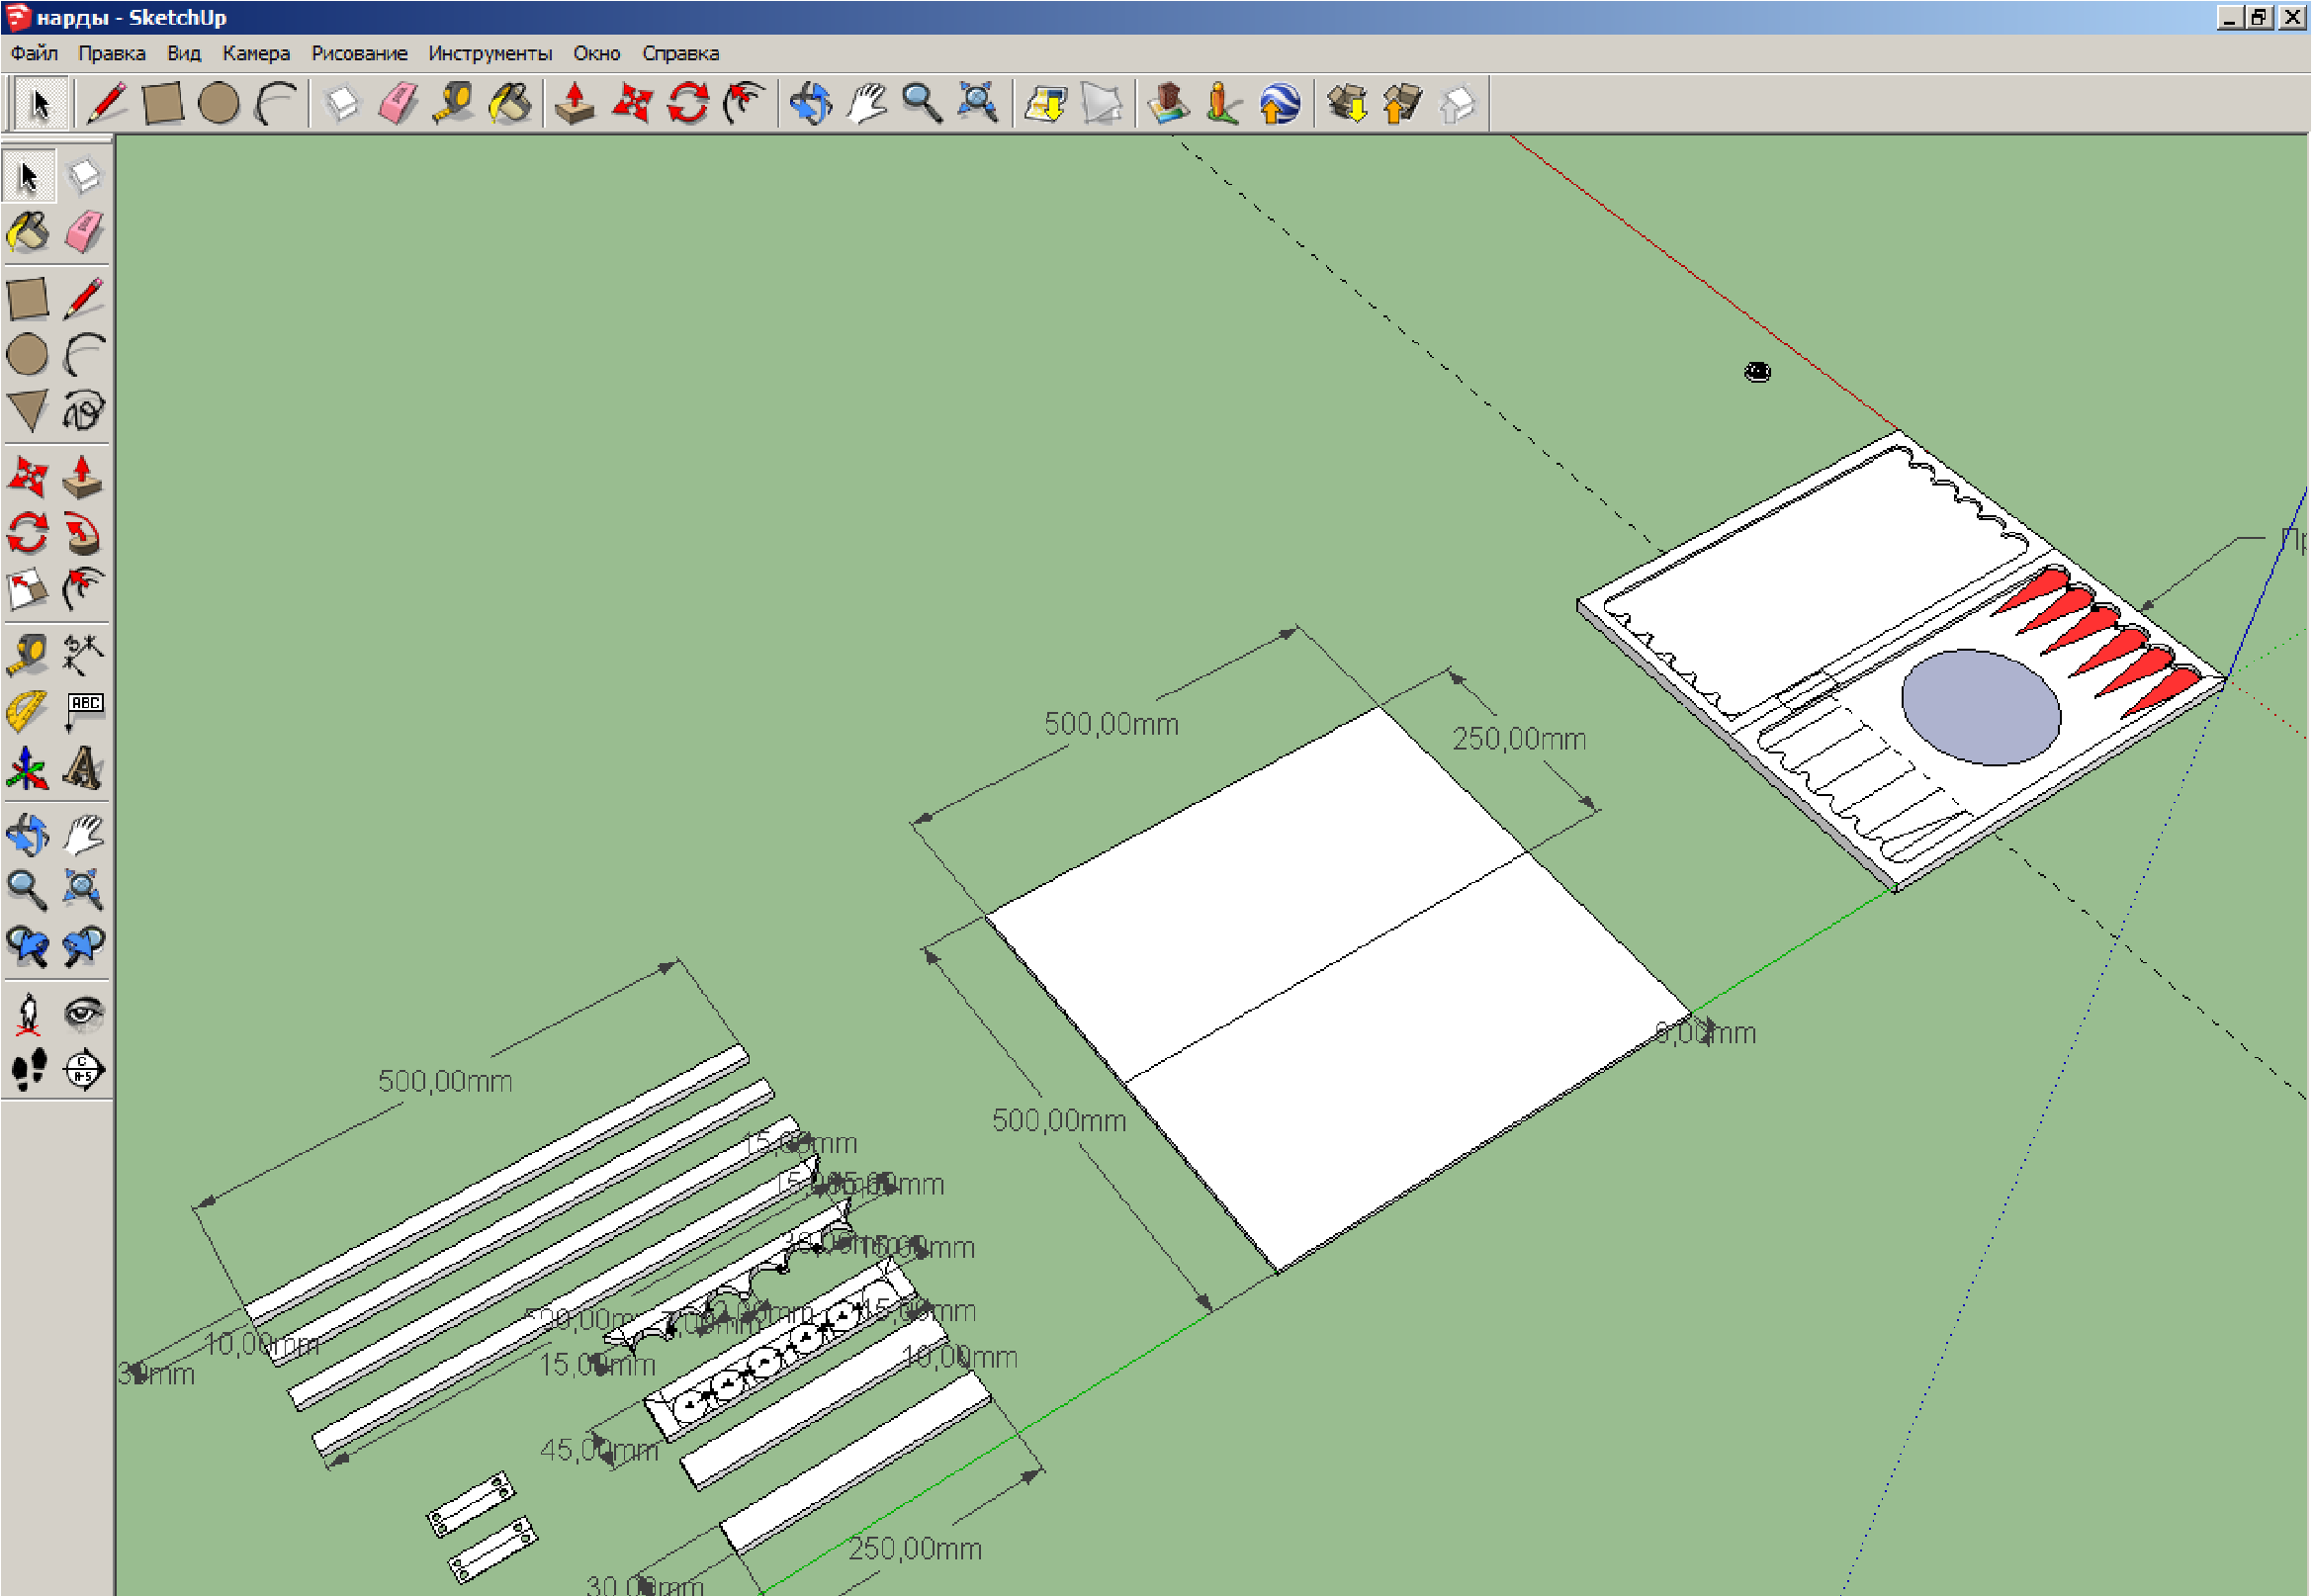This screenshot has width=2314, height=1596.
Task: Click the Add Location map icon
Action: click(1046, 103)
